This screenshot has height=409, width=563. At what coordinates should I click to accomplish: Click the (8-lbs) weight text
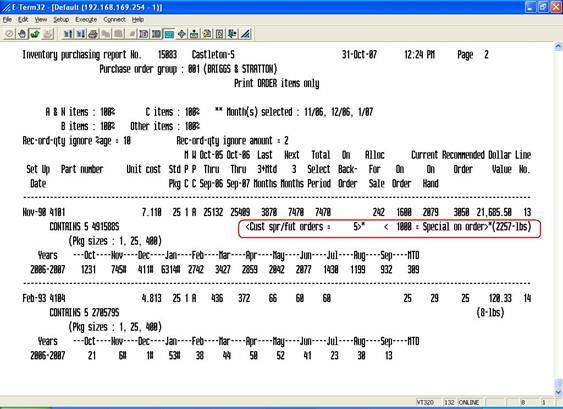pyautogui.click(x=490, y=312)
